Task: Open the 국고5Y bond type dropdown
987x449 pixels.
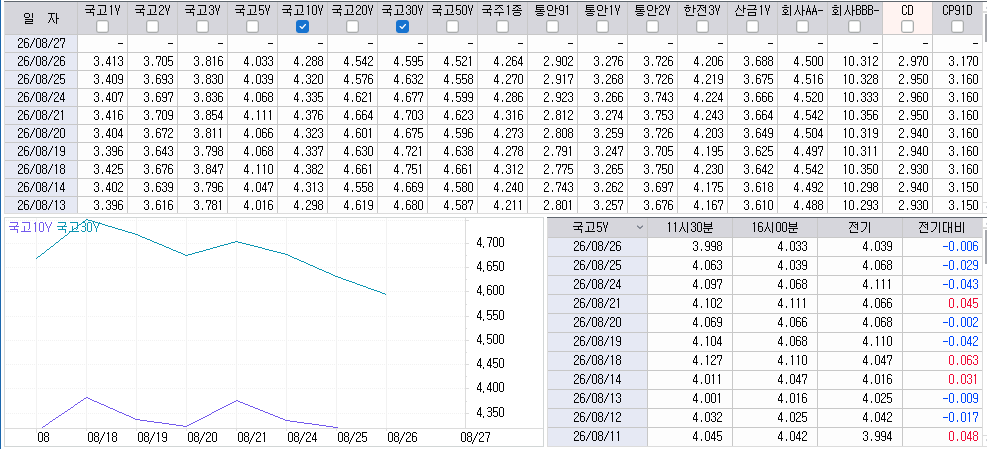Action: (x=640, y=228)
